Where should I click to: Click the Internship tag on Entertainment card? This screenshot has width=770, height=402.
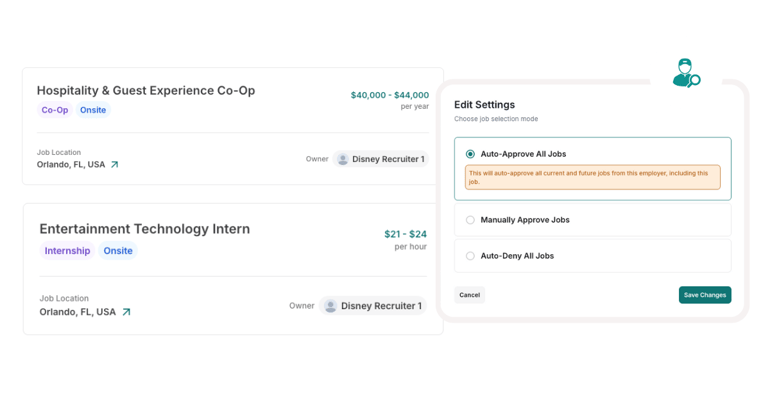pos(67,251)
